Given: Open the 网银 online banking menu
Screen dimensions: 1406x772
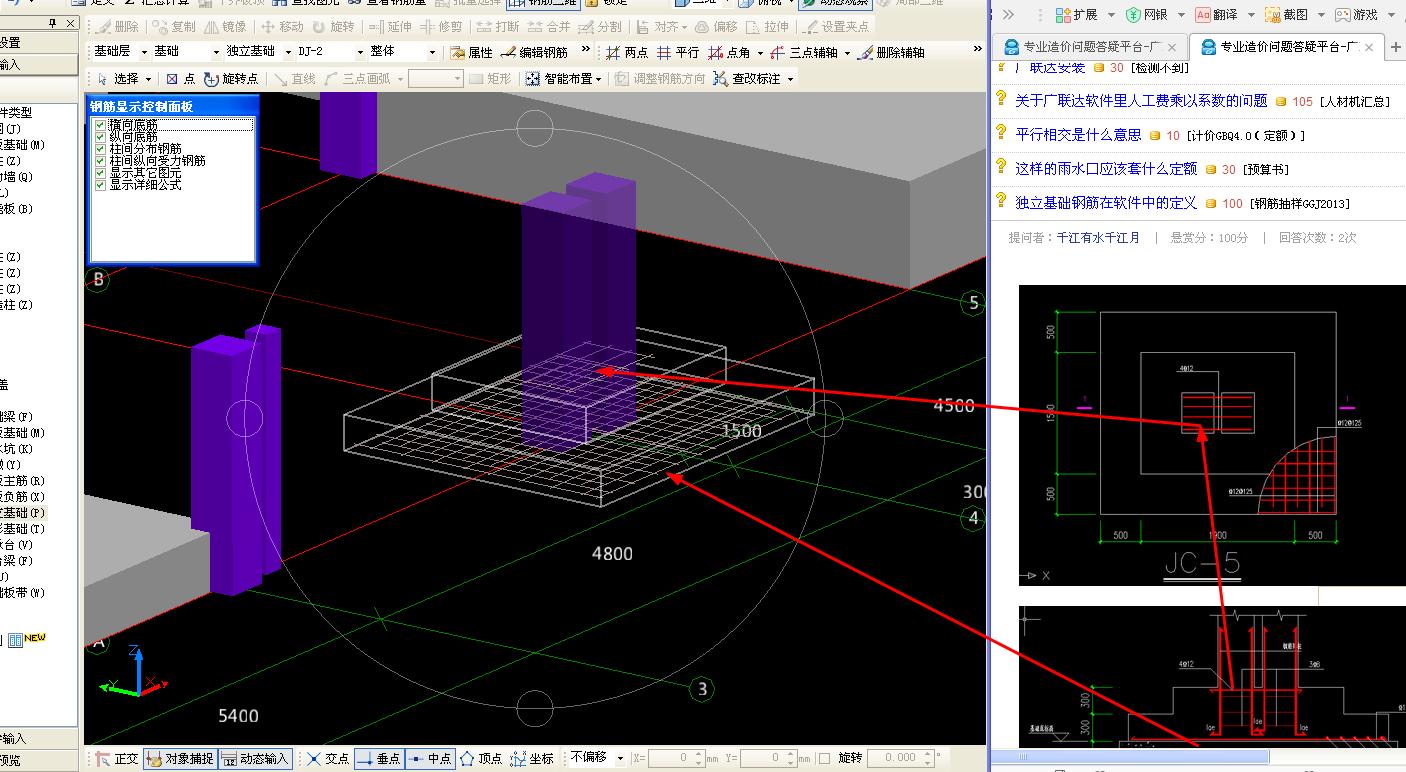Looking at the screenshot, I should point(1154,15).
